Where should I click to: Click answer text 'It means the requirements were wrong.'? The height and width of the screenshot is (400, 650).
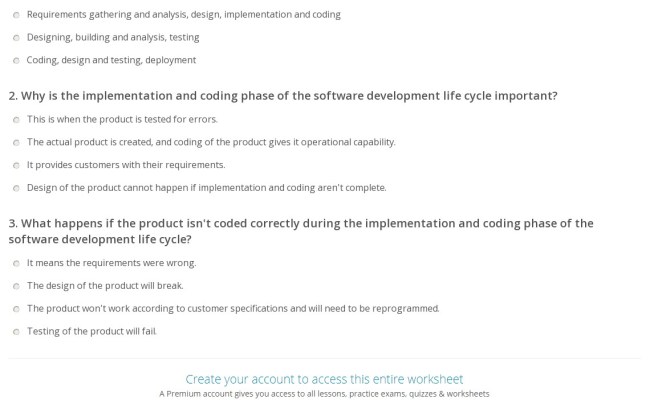point(112,263)
